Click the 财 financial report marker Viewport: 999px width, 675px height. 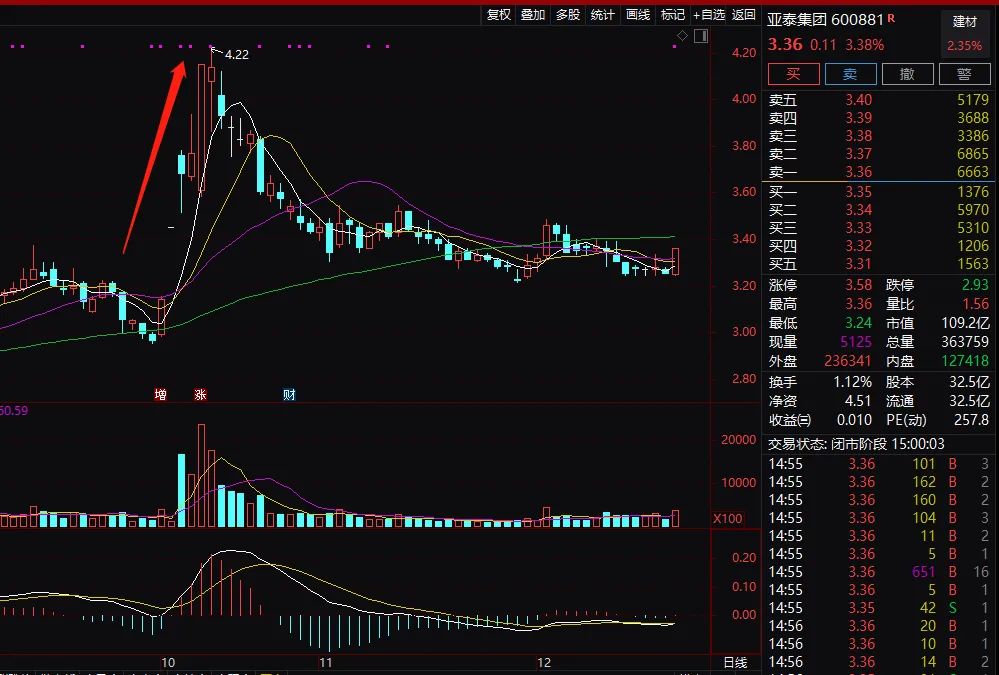tap(289, 395)
